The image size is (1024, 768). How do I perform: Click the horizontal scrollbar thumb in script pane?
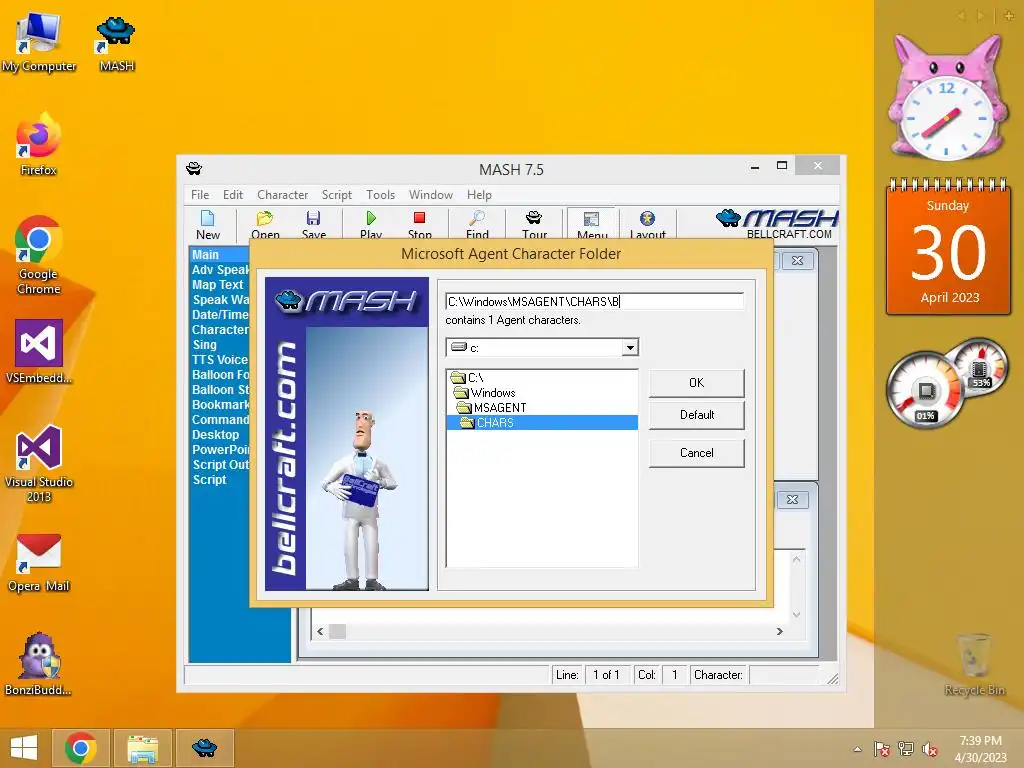click(337, 632)
